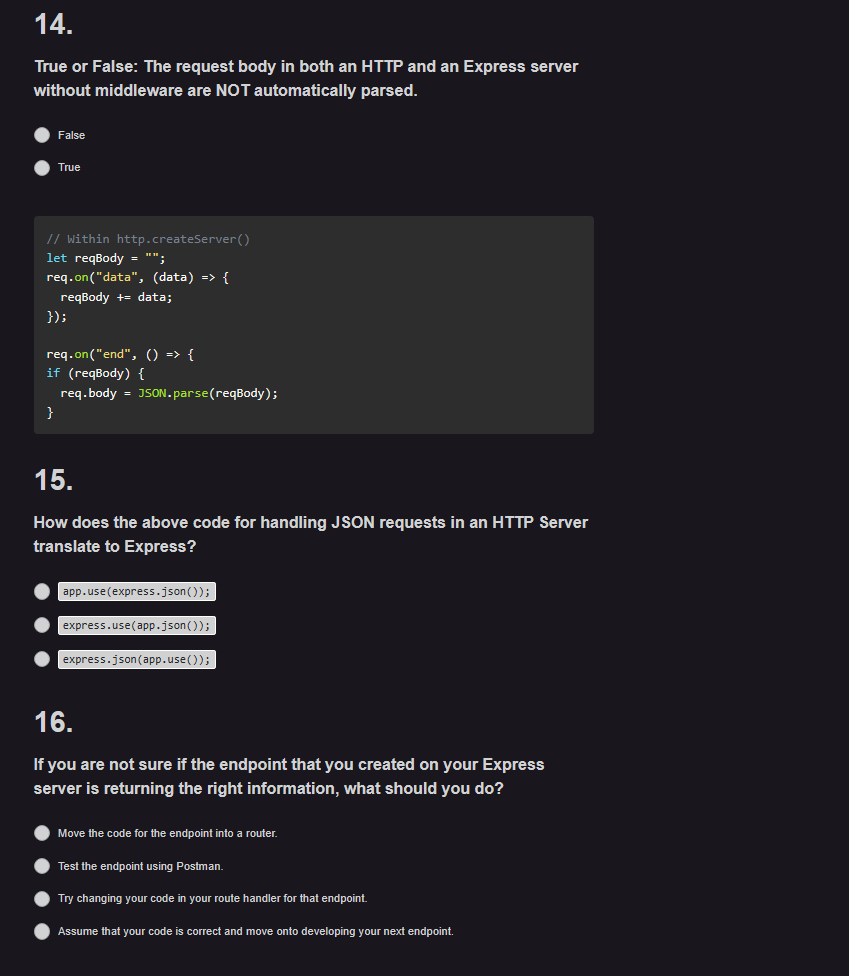Click the question 15 heading number
Screen dimensions: 849x976
tap(52, 480)
